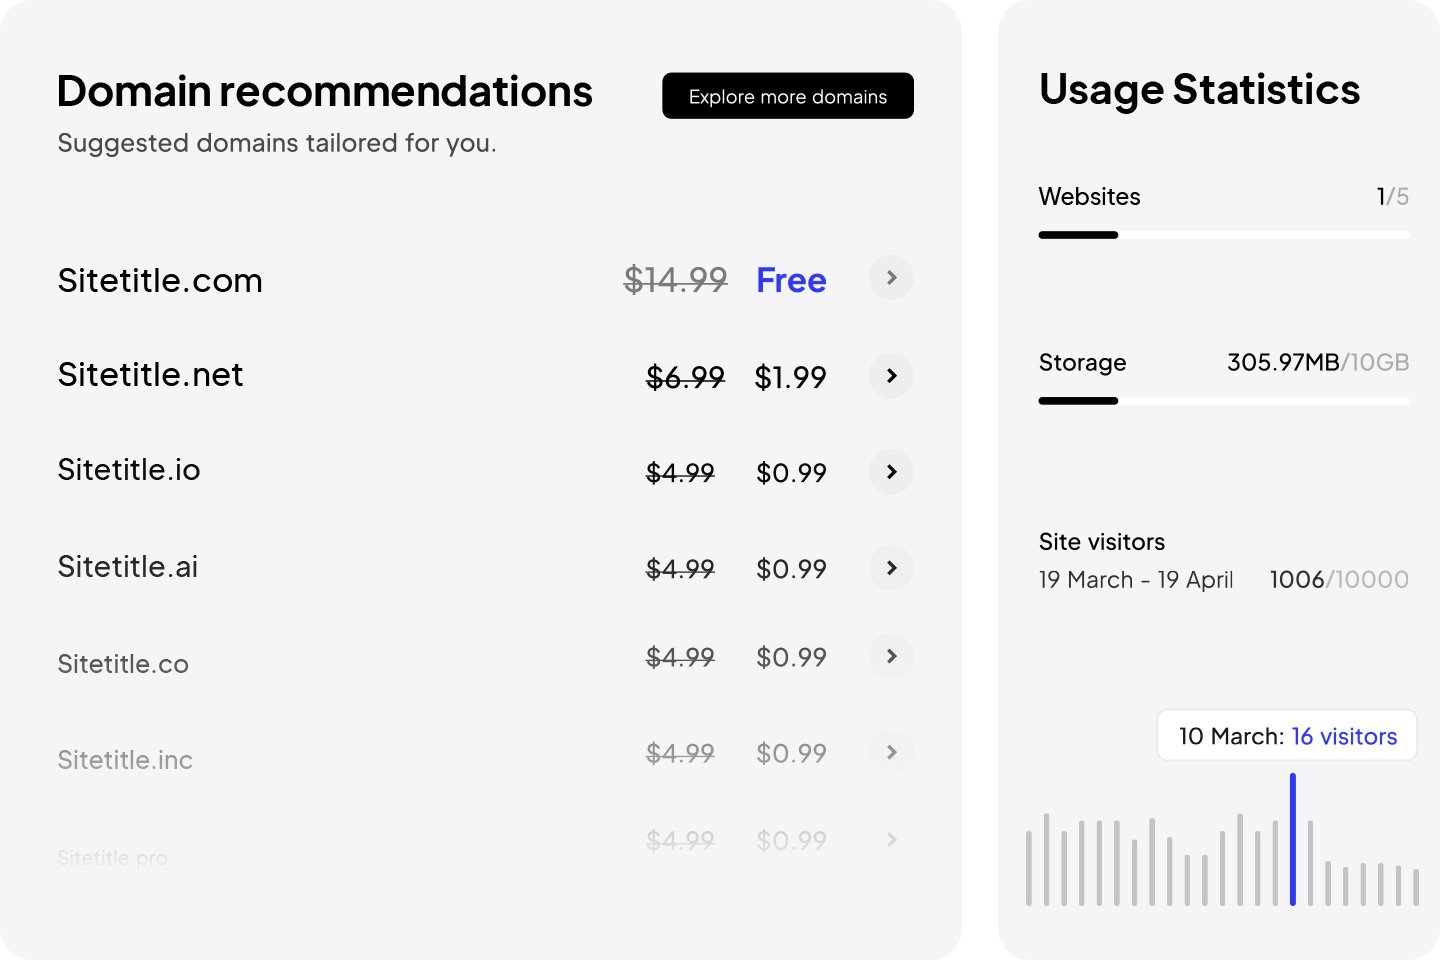
Task: Click the arrow icon next to Sitetitle.com
Action: [891, 278]
